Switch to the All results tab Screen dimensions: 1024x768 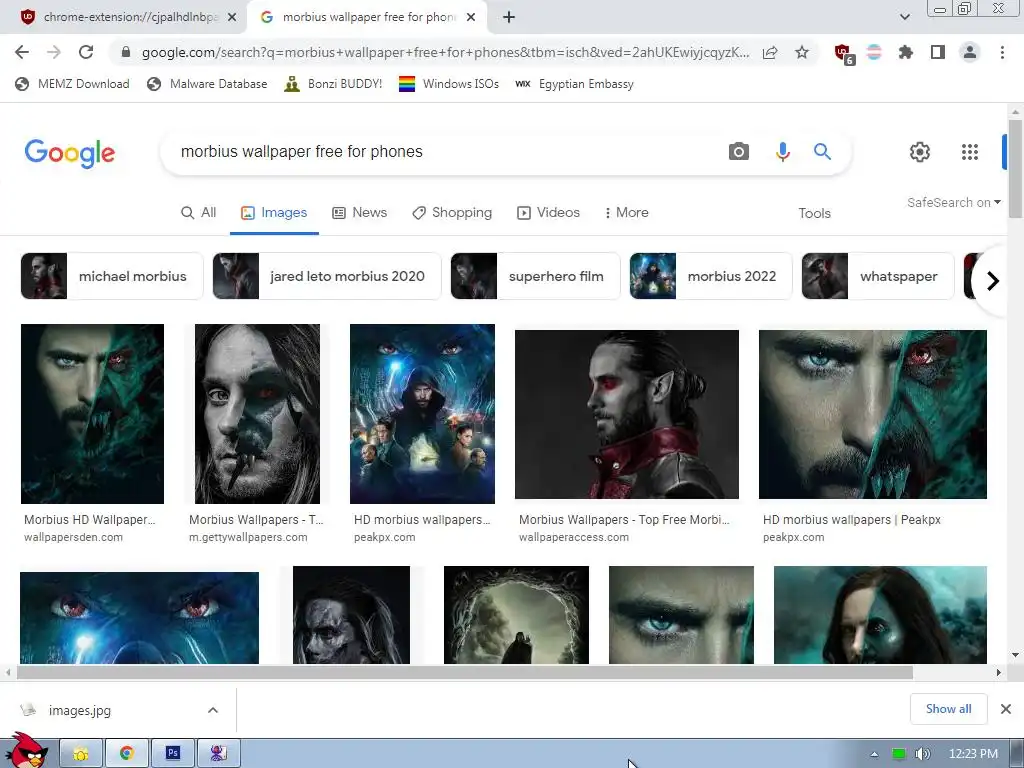point(199,213)
